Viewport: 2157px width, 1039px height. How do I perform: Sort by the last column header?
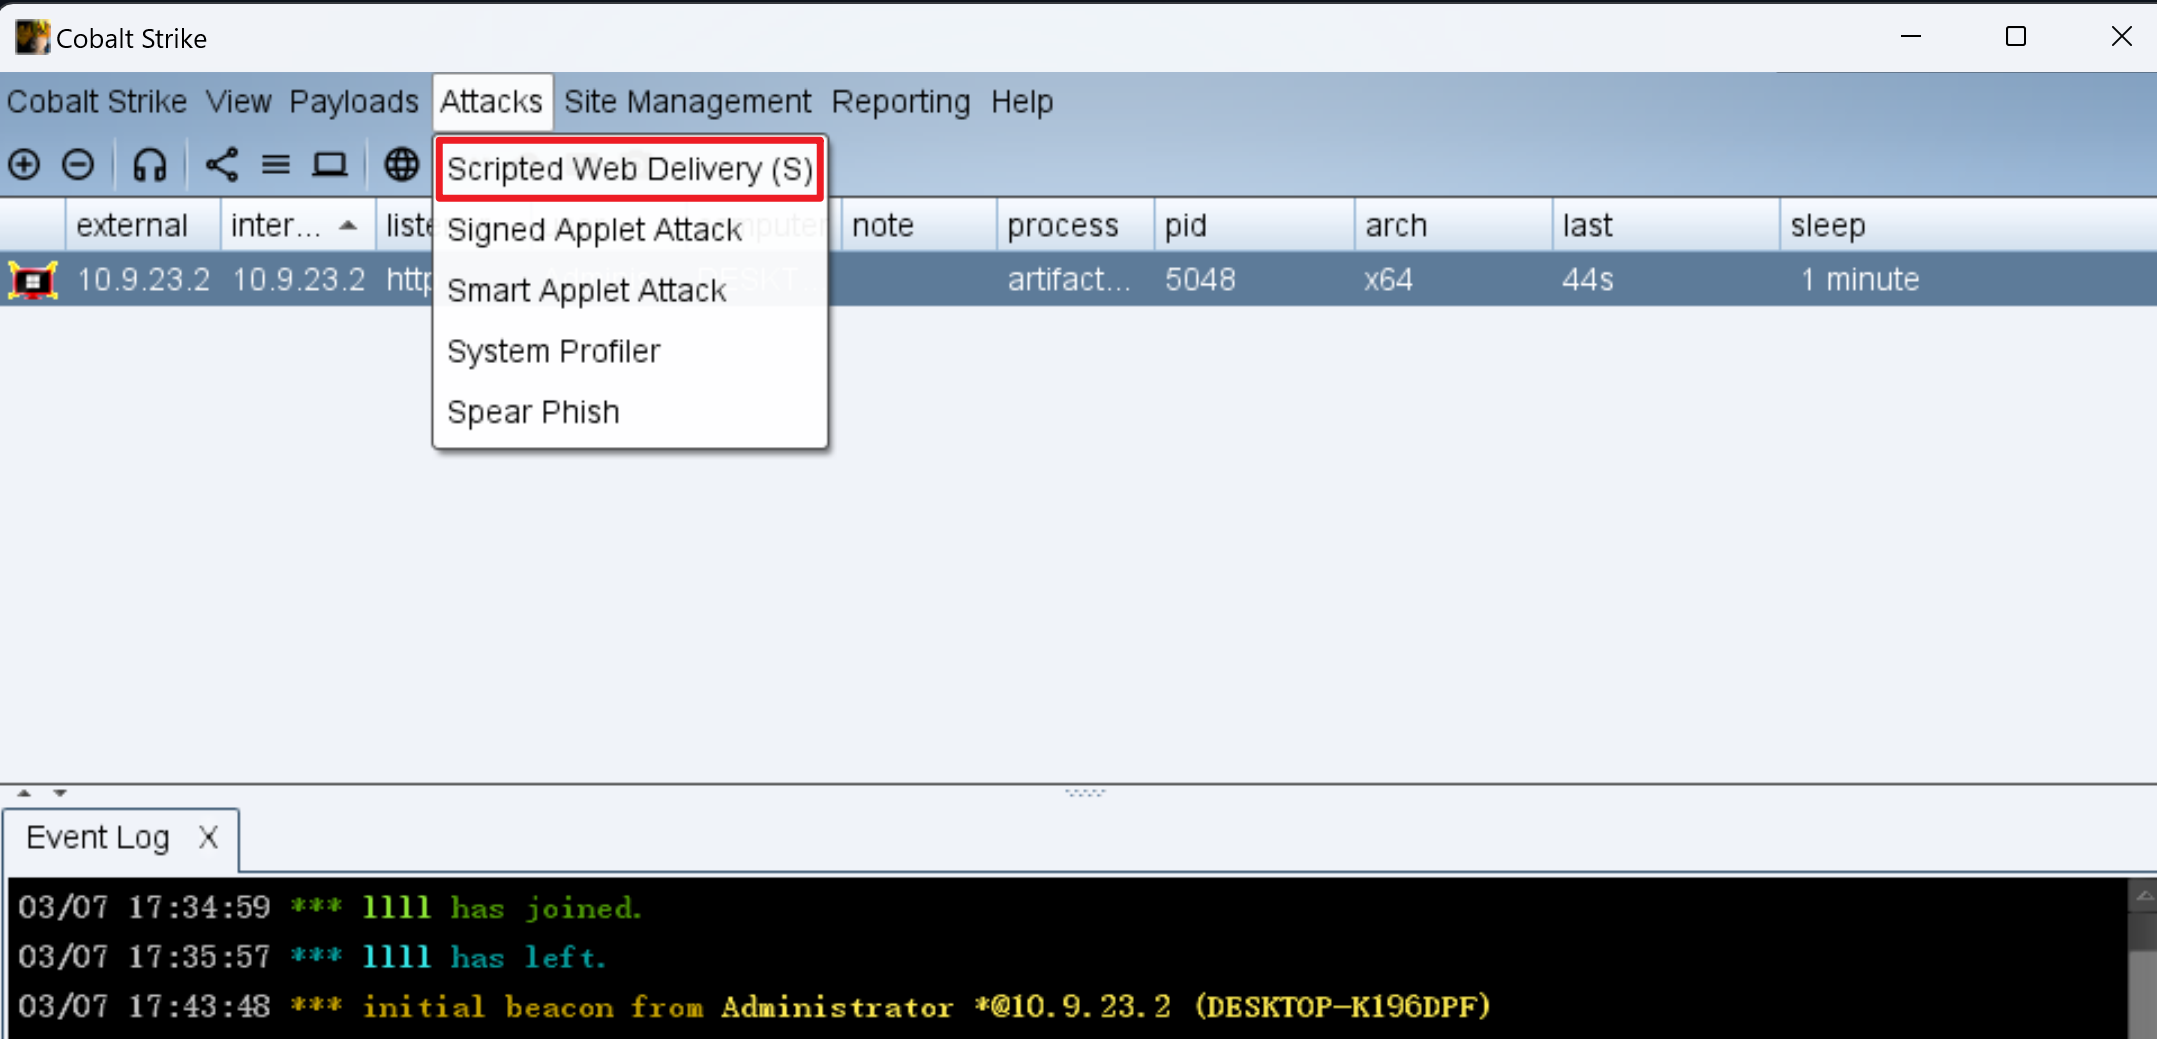click(1666, 225)
